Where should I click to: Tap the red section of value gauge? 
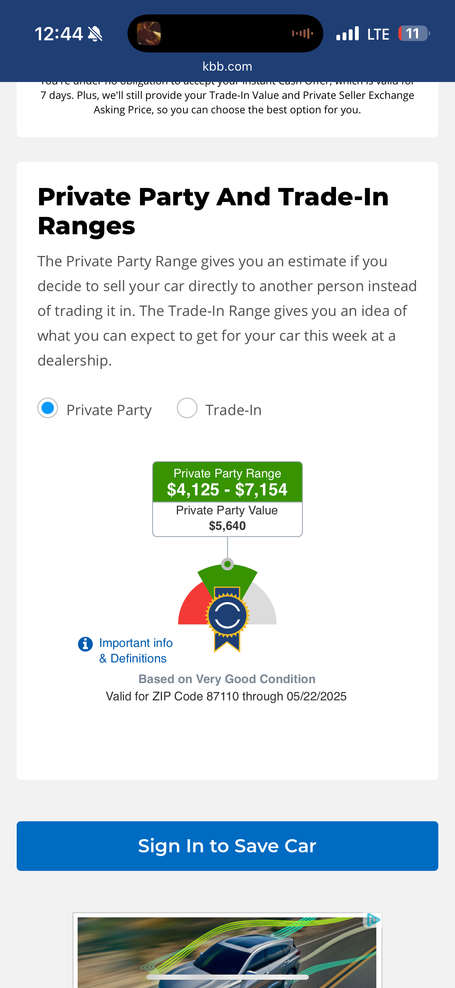click(192, 605)
